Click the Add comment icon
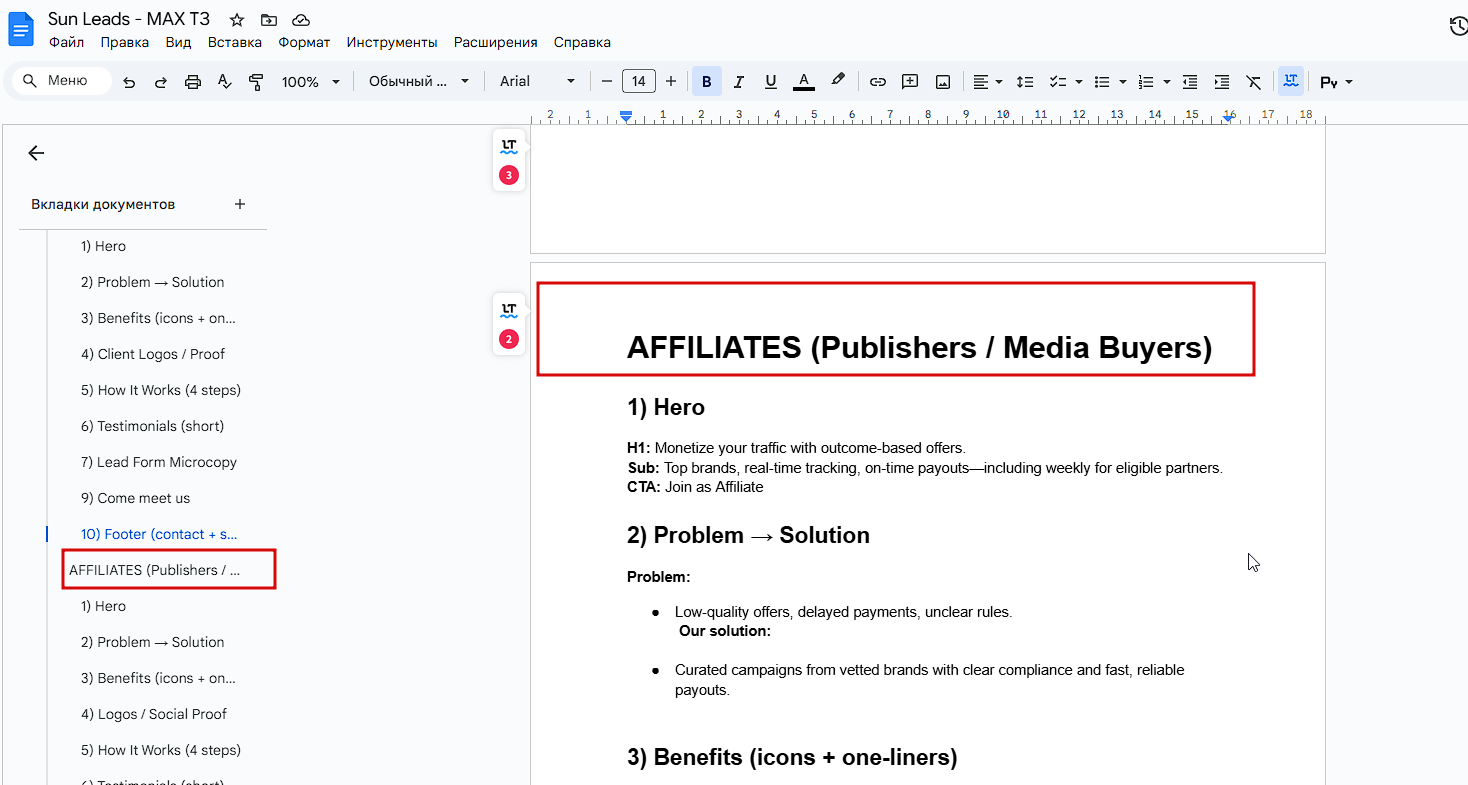The width and height of the screenshot is (1468, 785). tap(910, 82)
